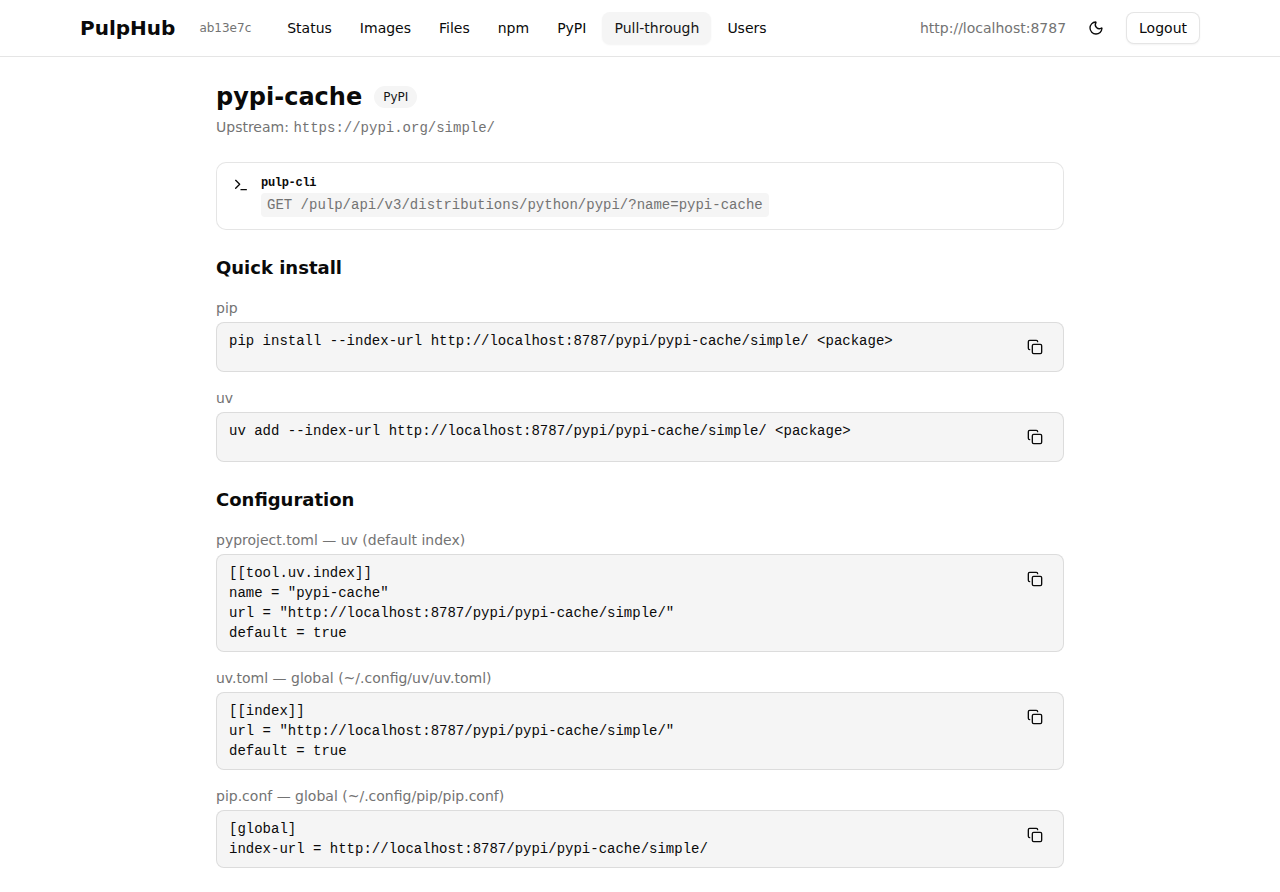Image resolution: width=1280 pixels, height=892 pixels.
Task: Switch to the Status tab
Action: tap(309, 28)
